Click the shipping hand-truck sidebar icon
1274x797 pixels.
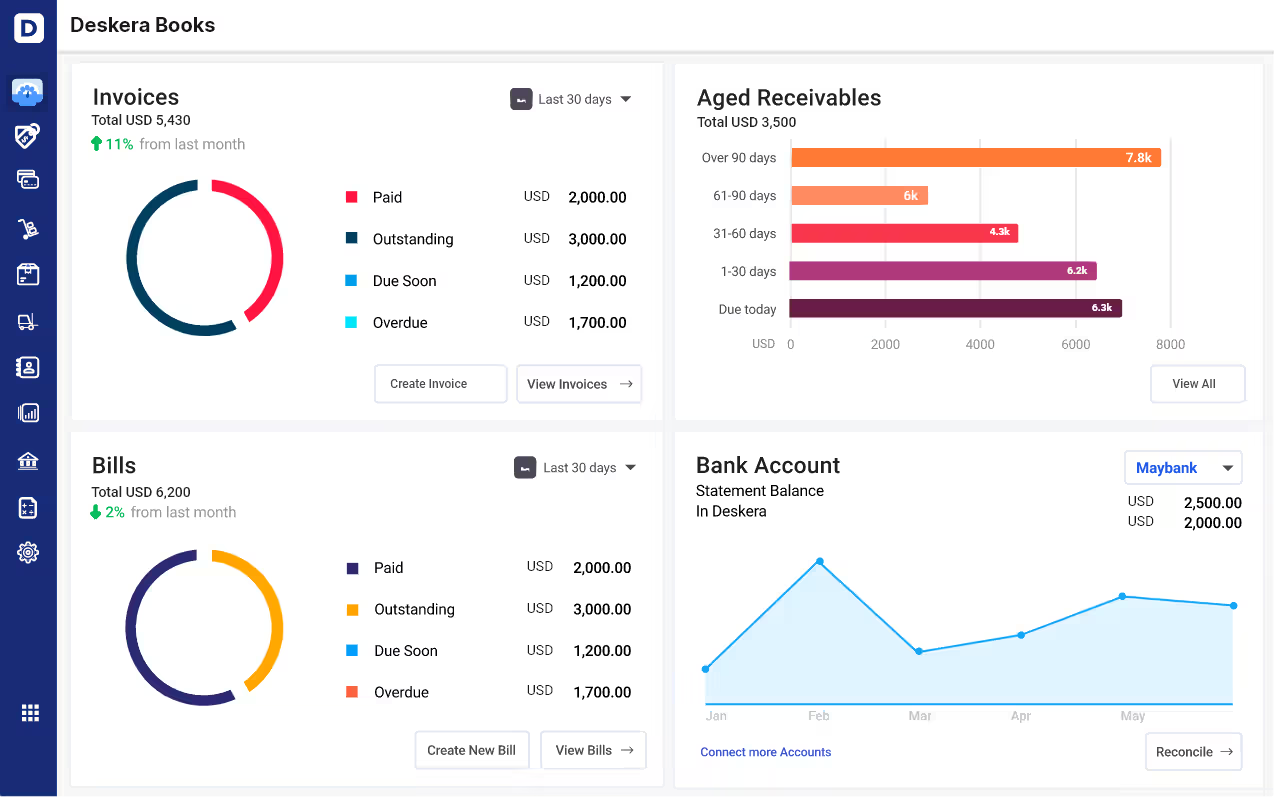(28, 227)
